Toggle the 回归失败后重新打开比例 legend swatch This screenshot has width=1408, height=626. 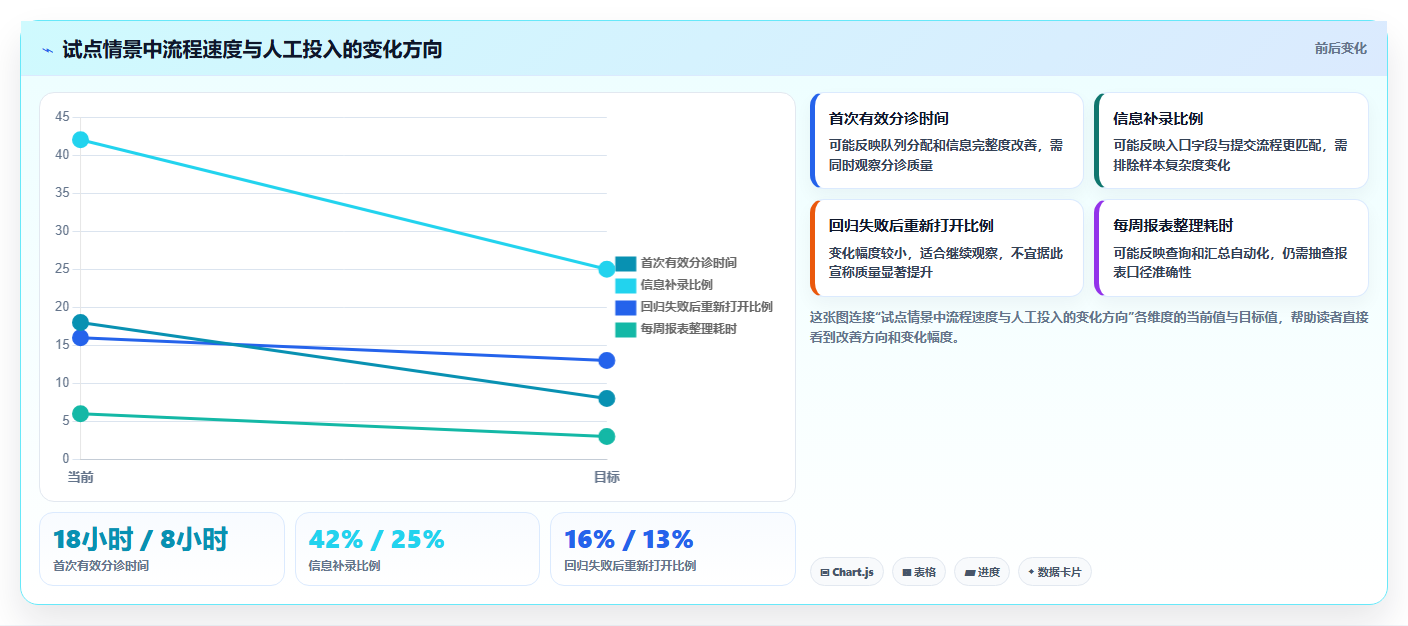(x=626, y=307)
